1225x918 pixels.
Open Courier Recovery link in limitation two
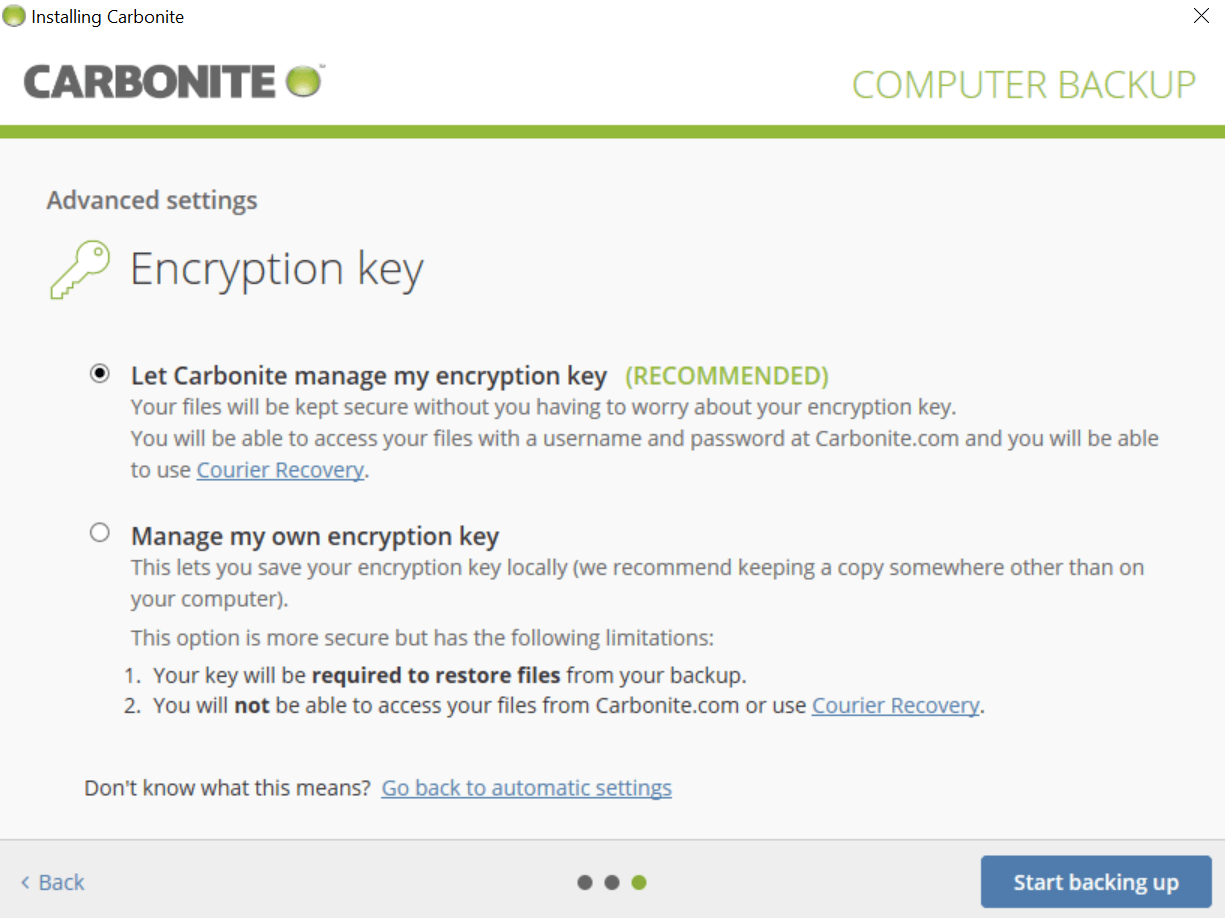895,705
